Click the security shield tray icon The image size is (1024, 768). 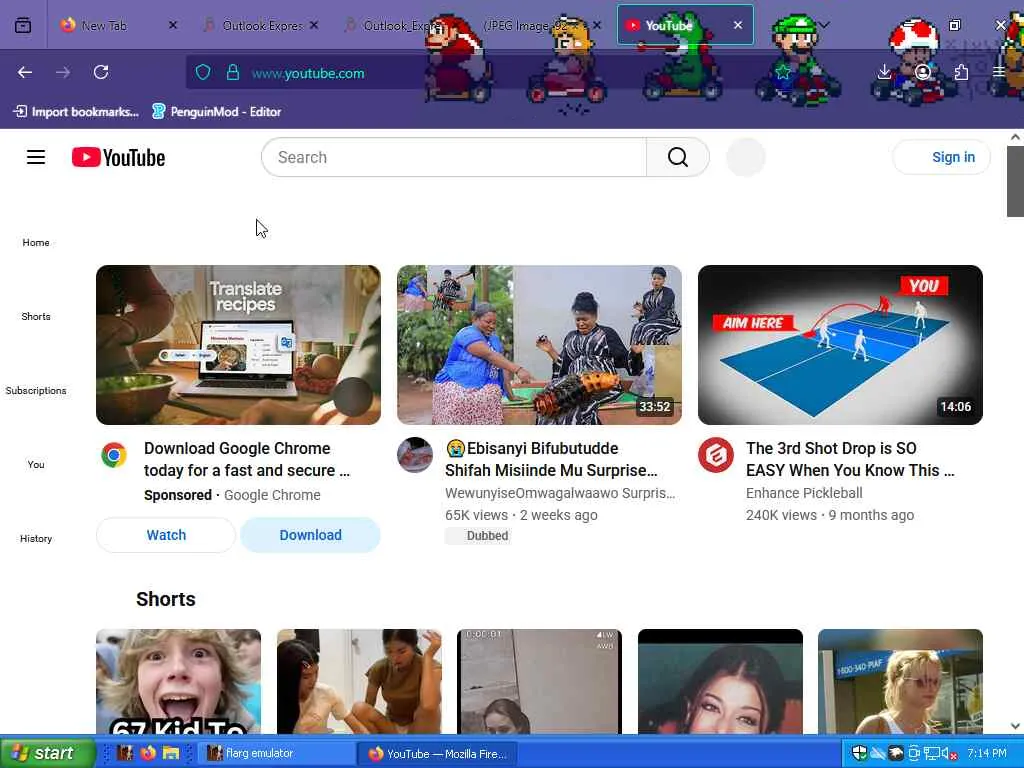pos(859,753)
